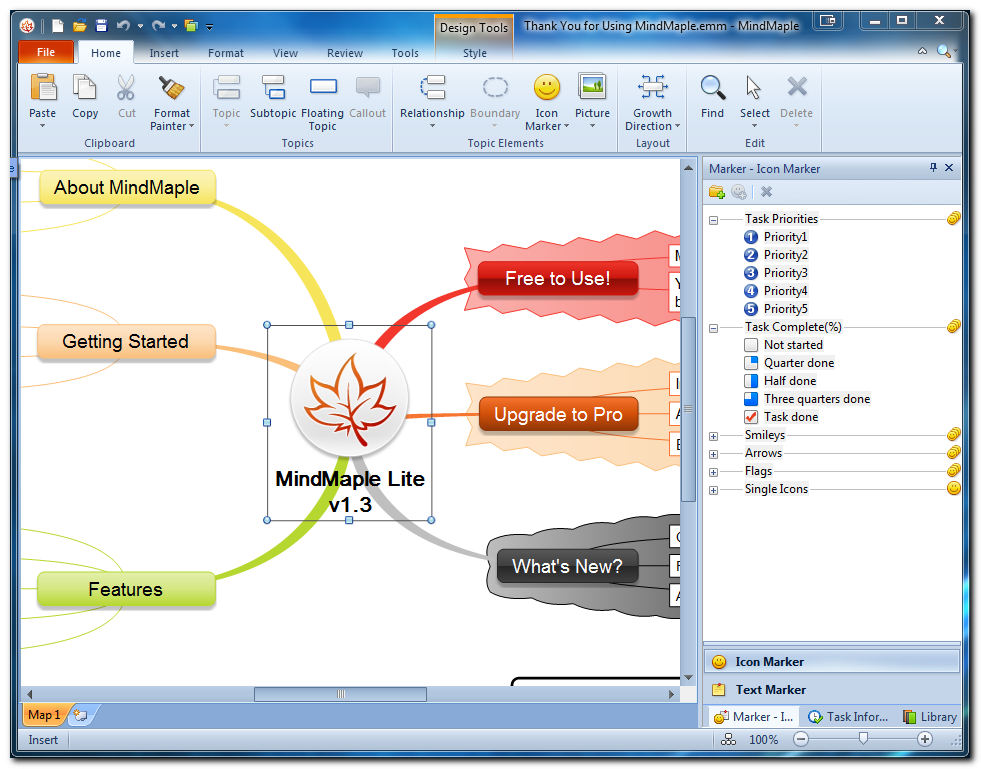Screen dimensions: 981x769
Task: Click the Picture insert icon
Action: 592,87
